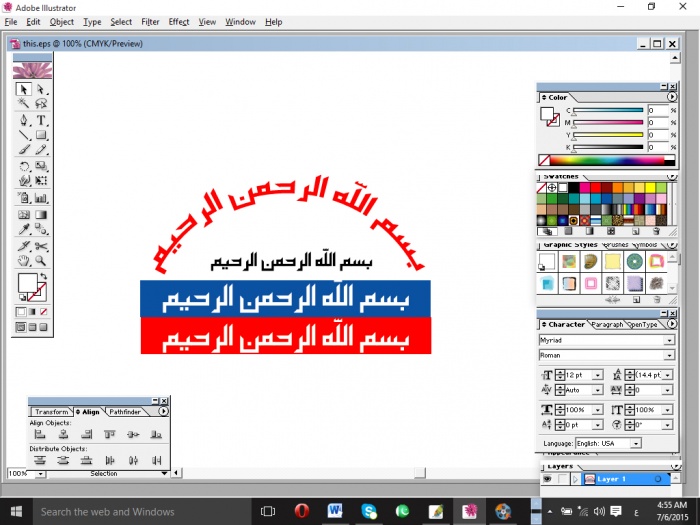The width and height of the screenshot is (700, 525).
Task: Click the Black (K) slider in Color panel
Action: [608, 147]
